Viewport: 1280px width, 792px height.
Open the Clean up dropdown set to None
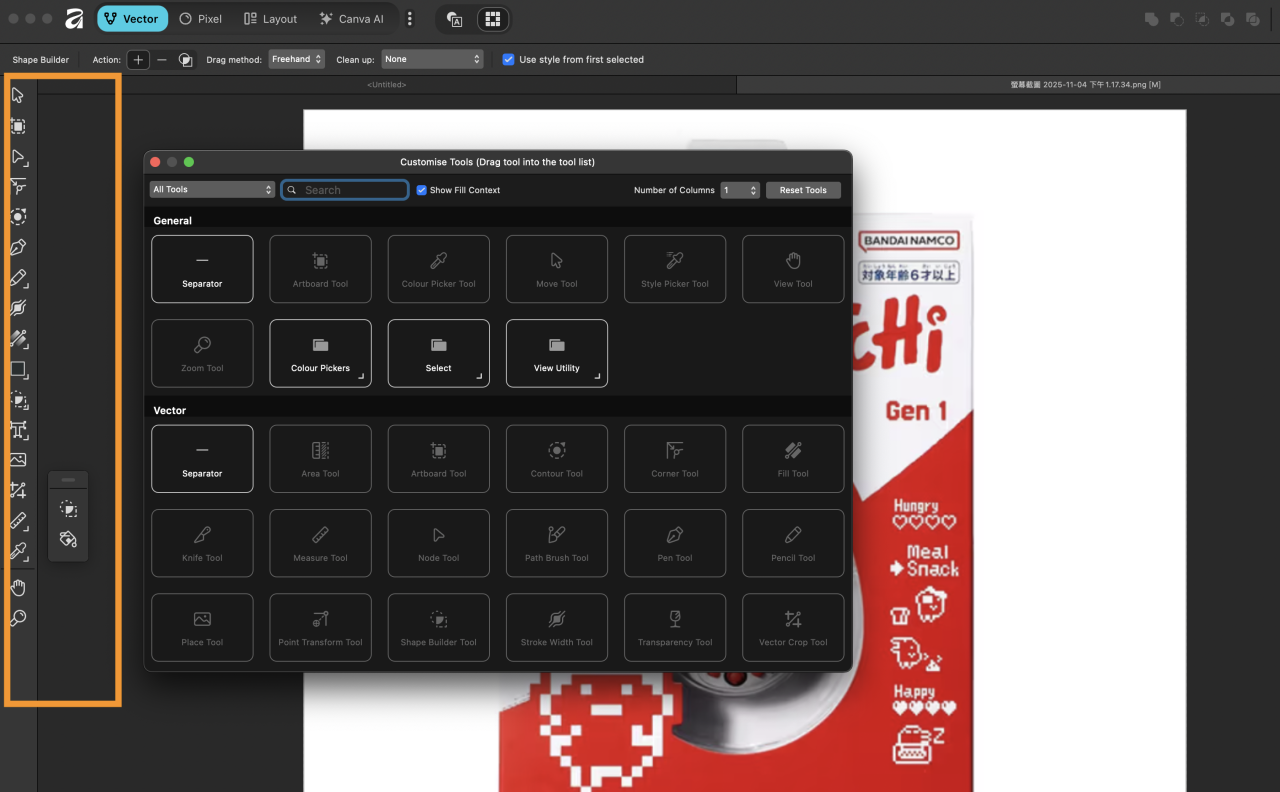(x=432, y=59)
